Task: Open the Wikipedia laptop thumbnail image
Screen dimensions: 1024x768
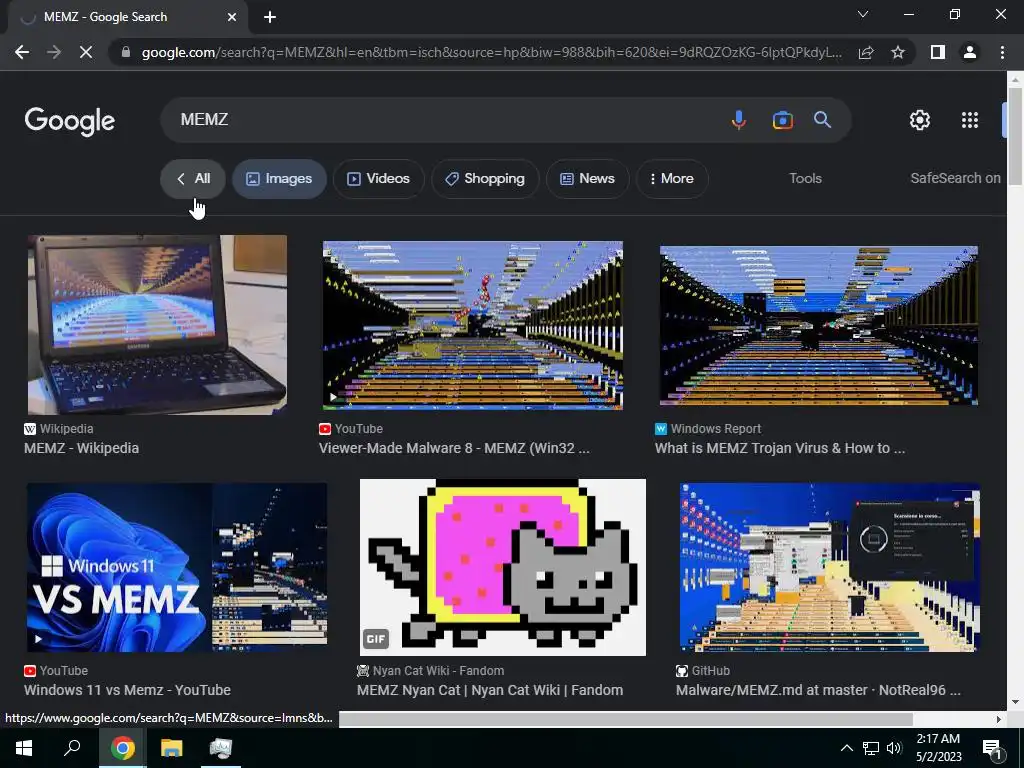Action: click(157, 325)
